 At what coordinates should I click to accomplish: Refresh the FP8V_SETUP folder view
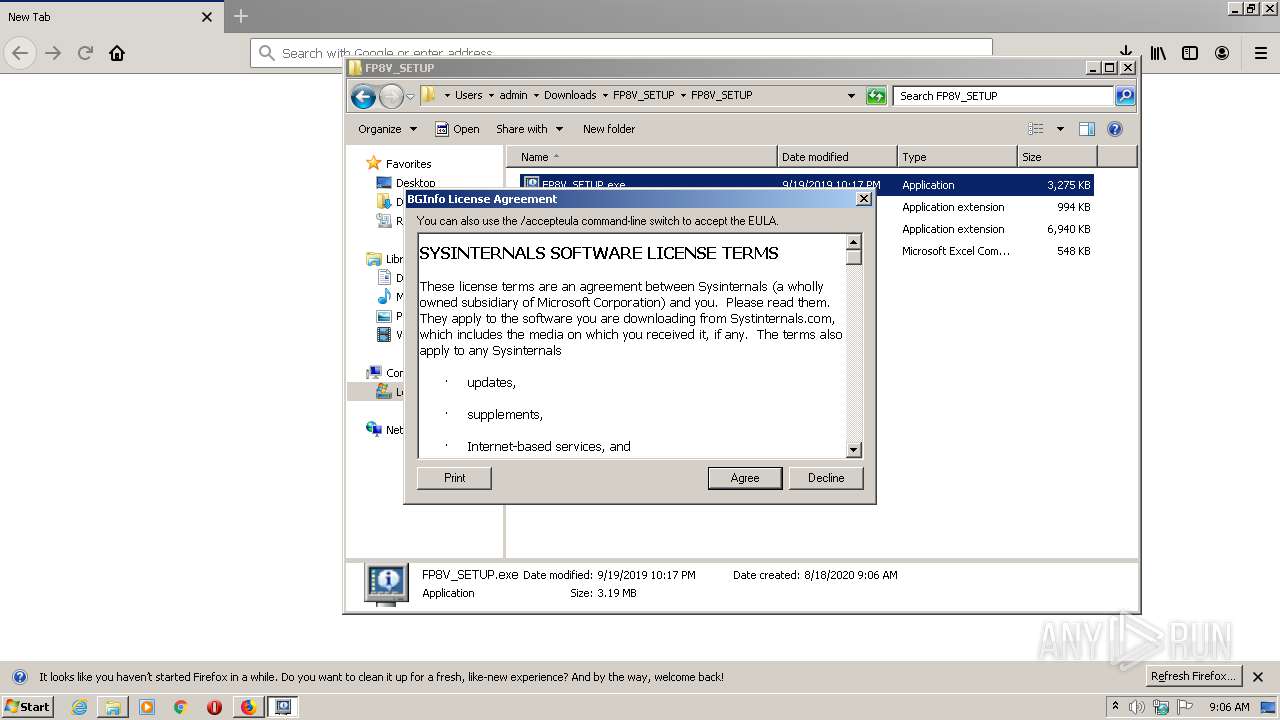click(876, 96)
